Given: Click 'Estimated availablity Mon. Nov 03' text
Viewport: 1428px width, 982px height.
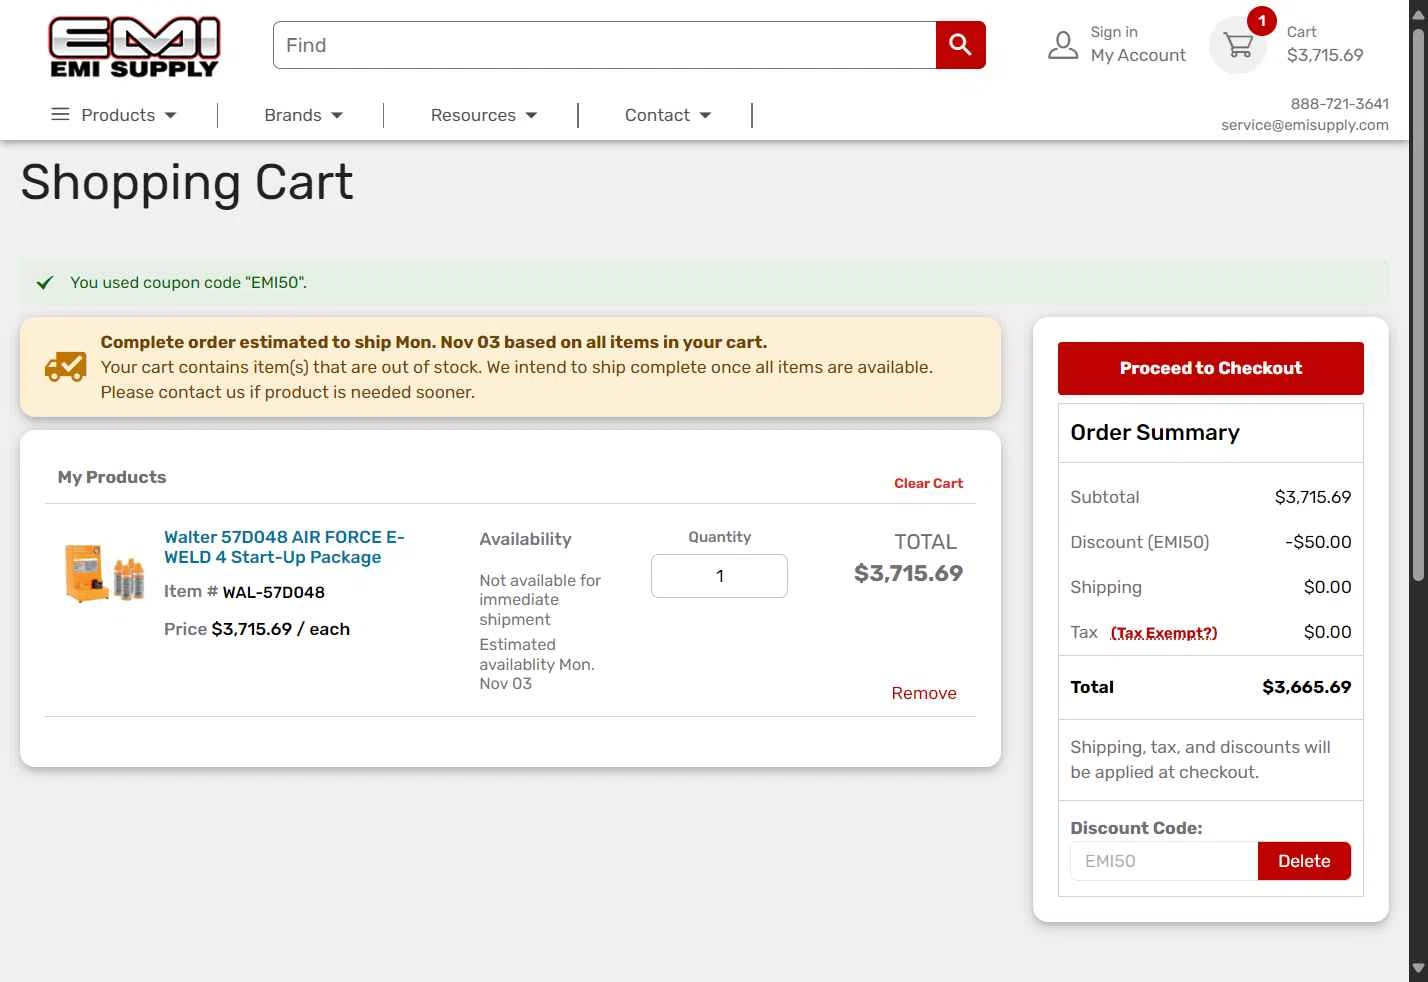Looking at the screenshot, I should coord(537,664).
